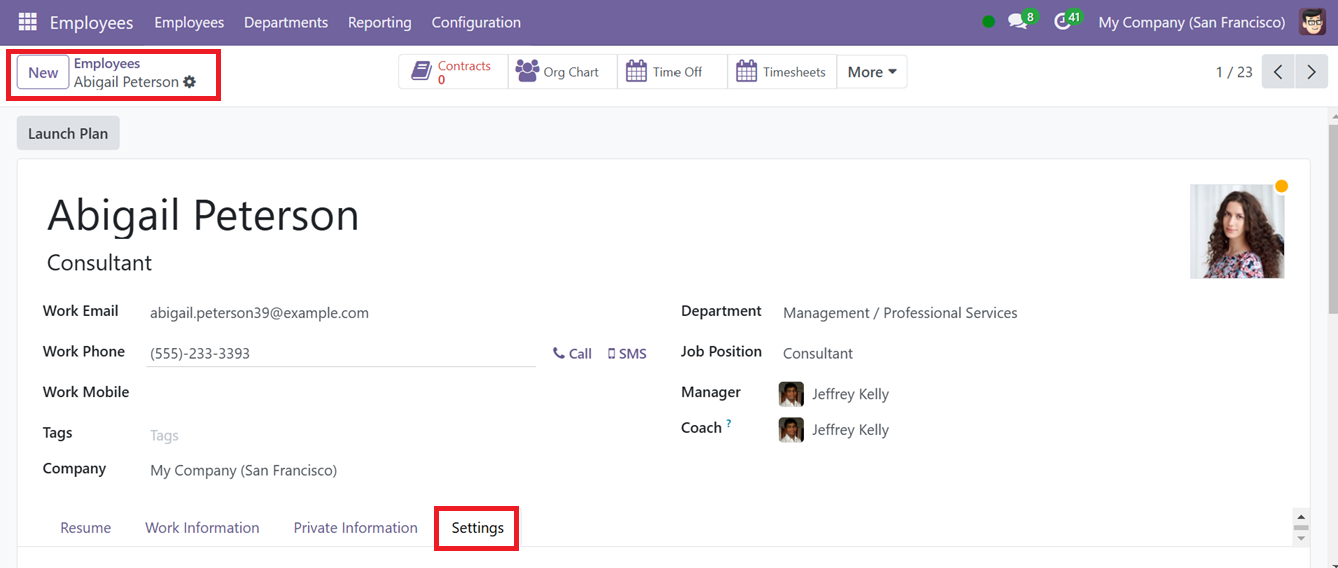
Task: Open the company switcher My Company (San Francisco)
Action: coord(1192,22)
